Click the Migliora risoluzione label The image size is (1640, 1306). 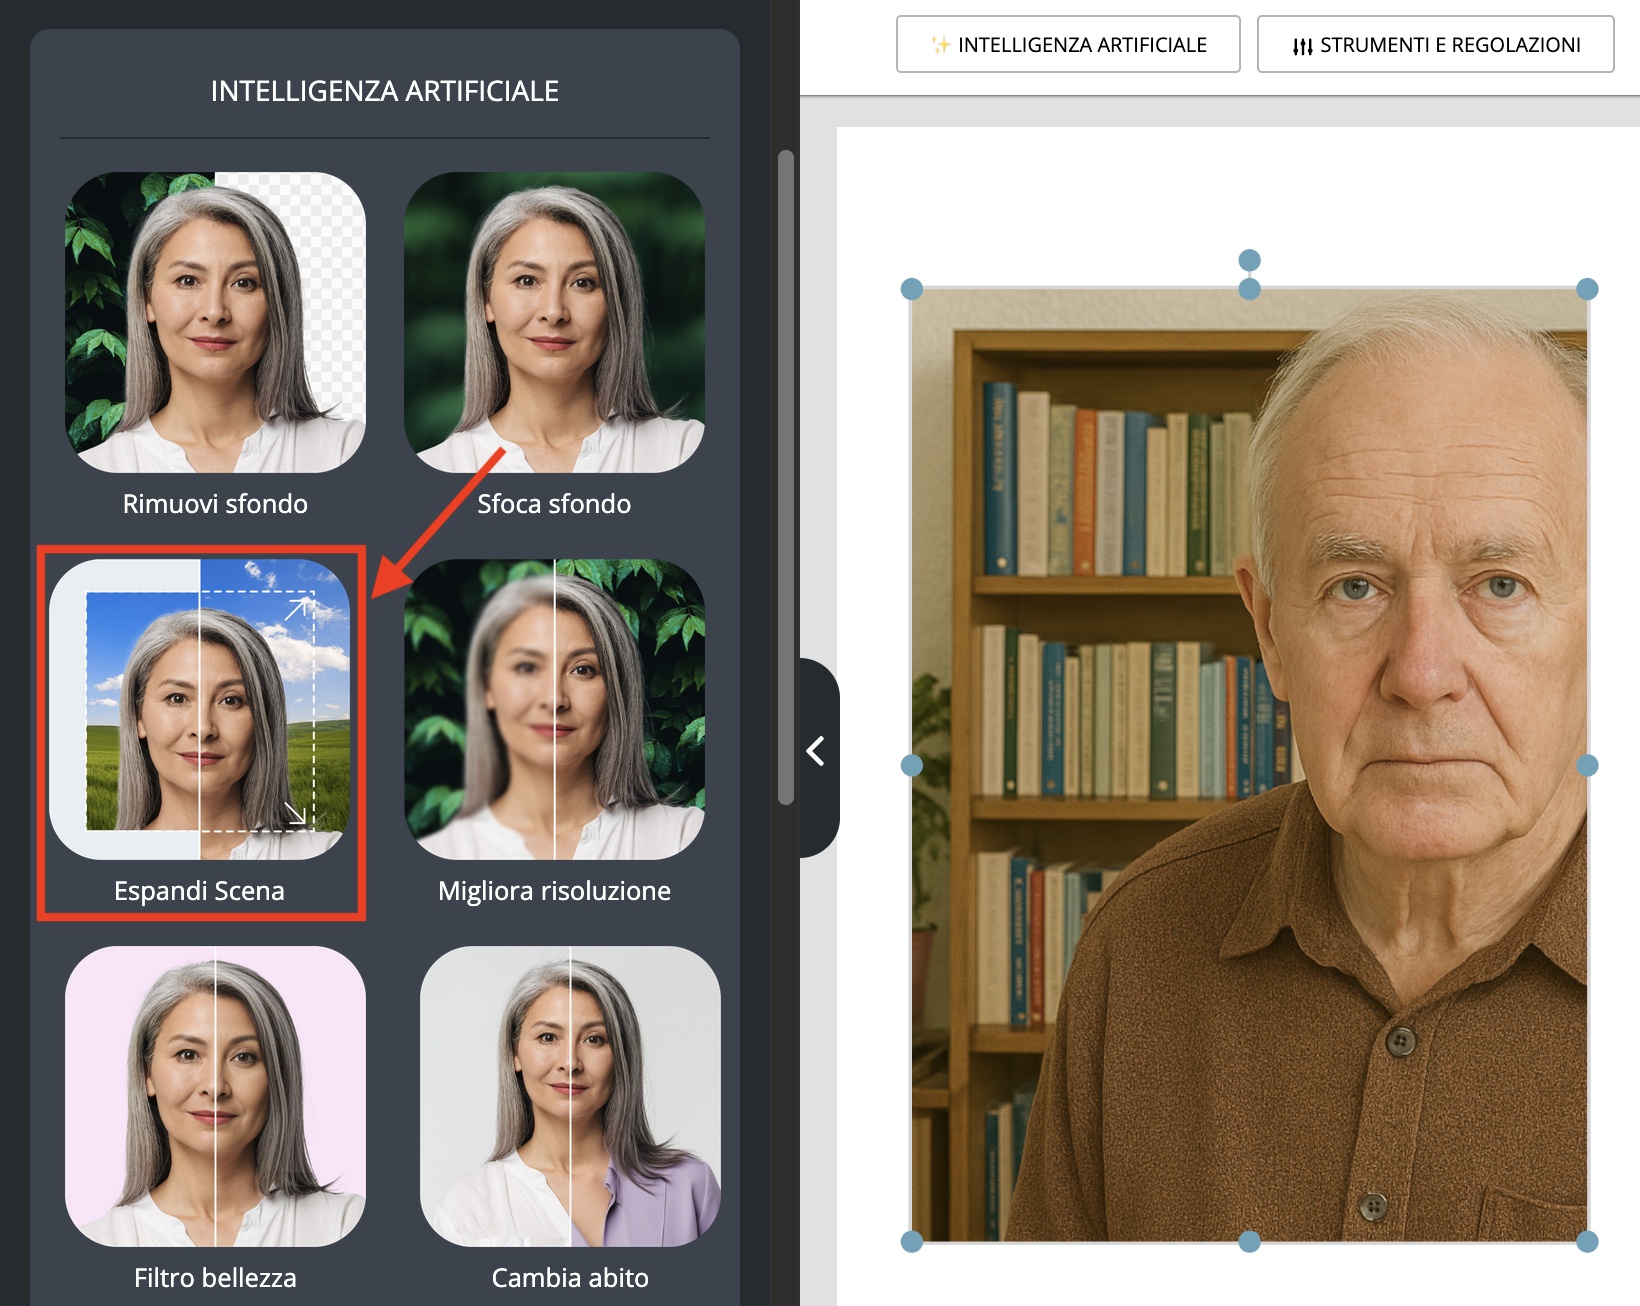click(554, 890)
